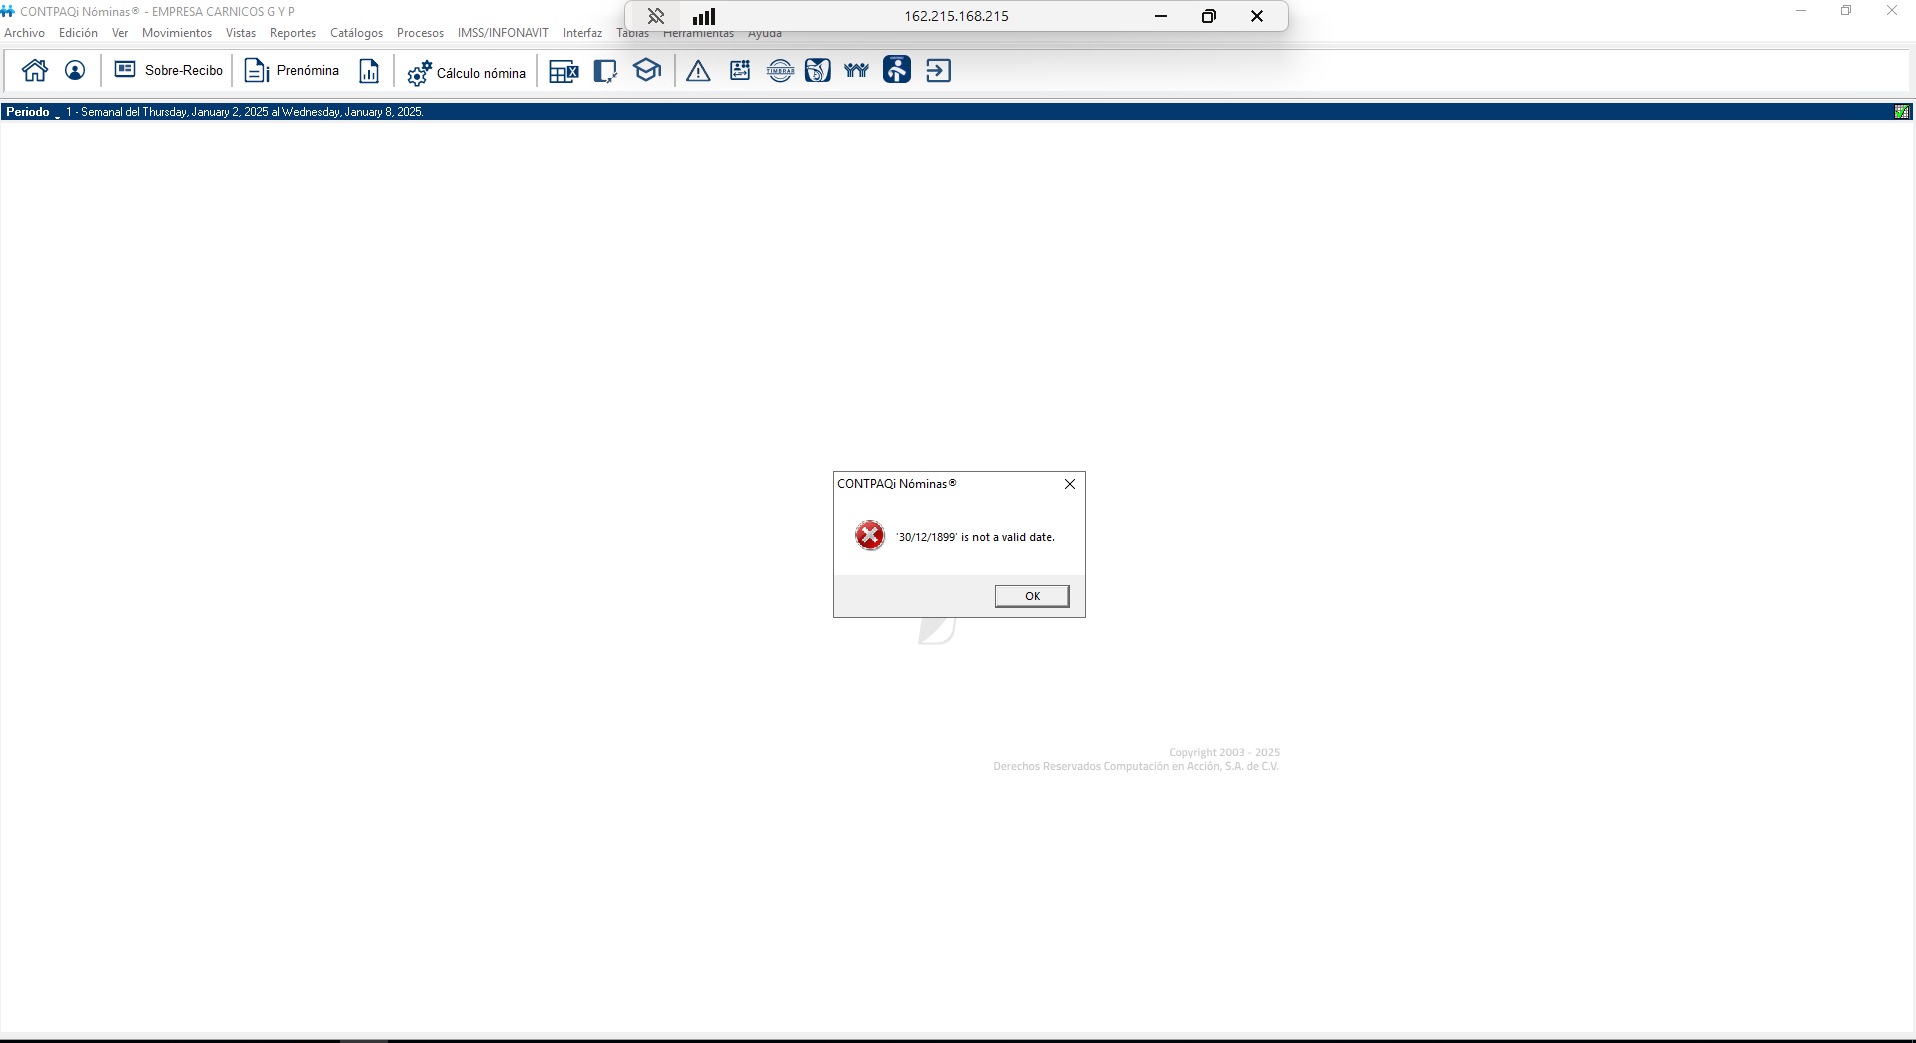
Task: Click the '30/12/1899' is not a valid date message
Action: [x=975, y=537]
